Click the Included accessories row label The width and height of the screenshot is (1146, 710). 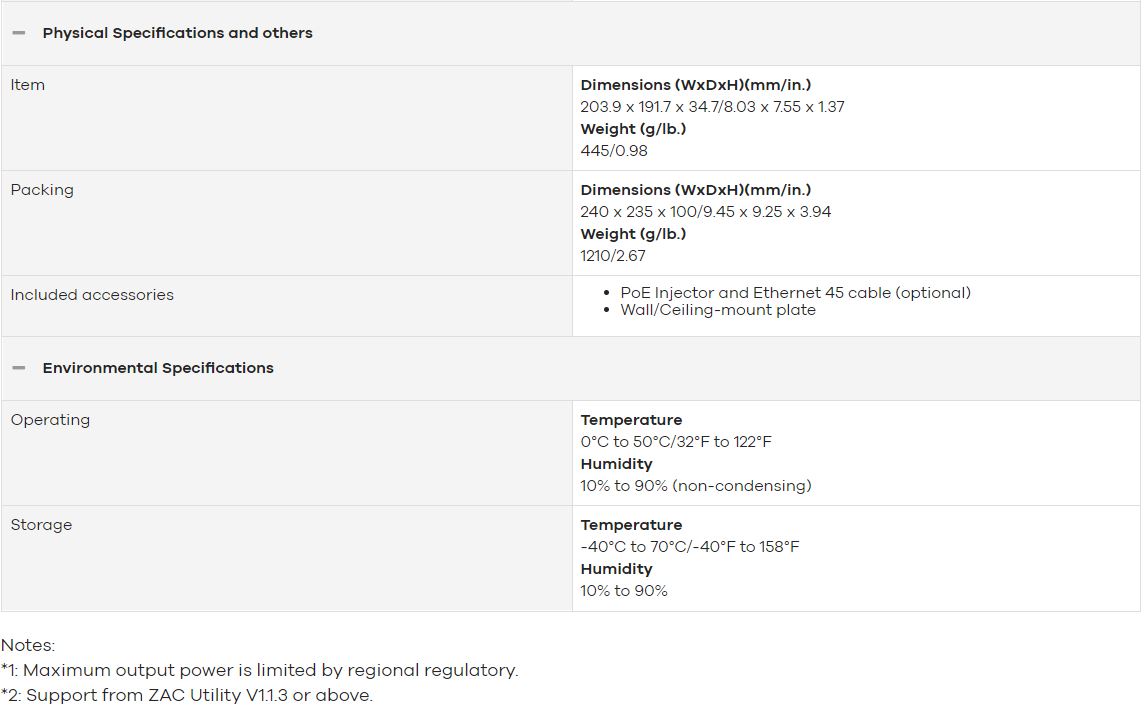pos(92,295)
